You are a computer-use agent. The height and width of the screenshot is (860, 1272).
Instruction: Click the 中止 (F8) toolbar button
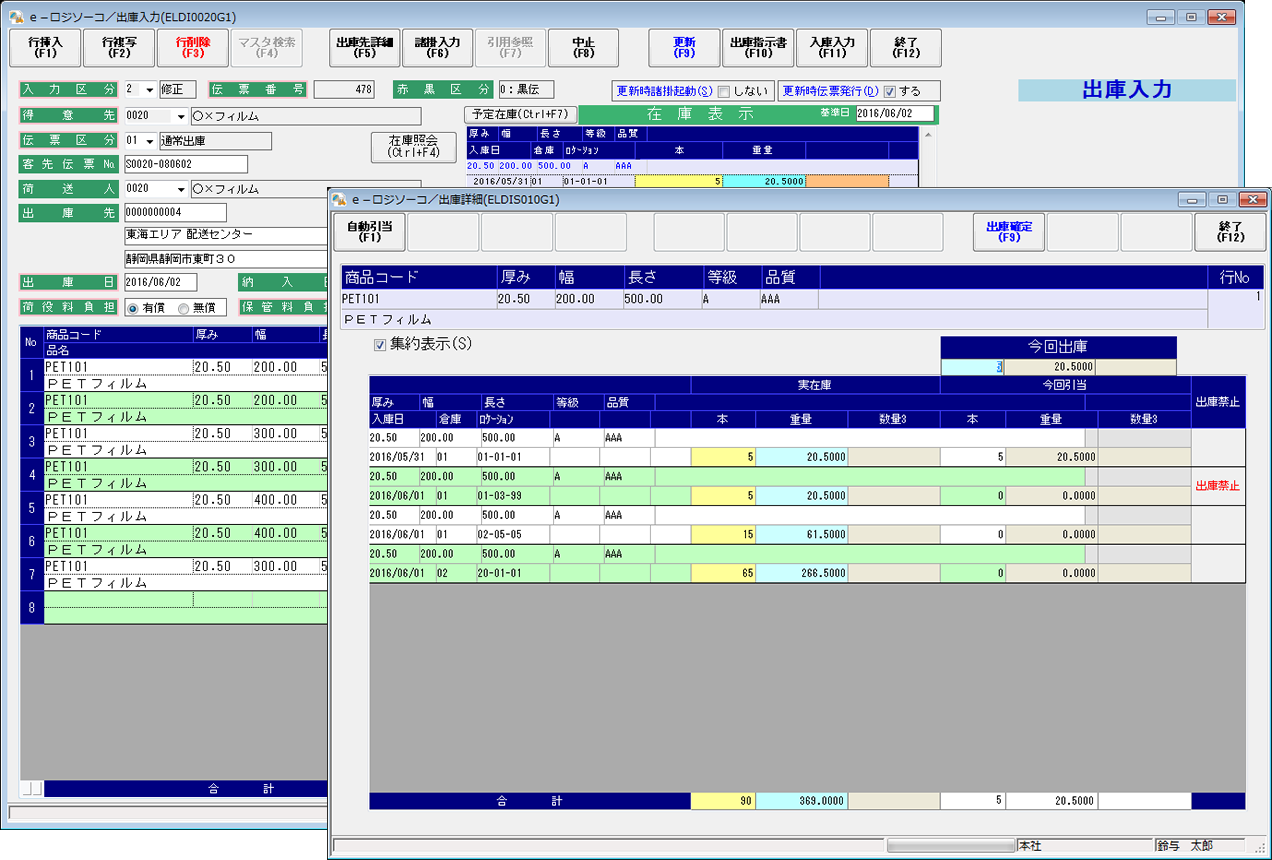click(583, 48)
